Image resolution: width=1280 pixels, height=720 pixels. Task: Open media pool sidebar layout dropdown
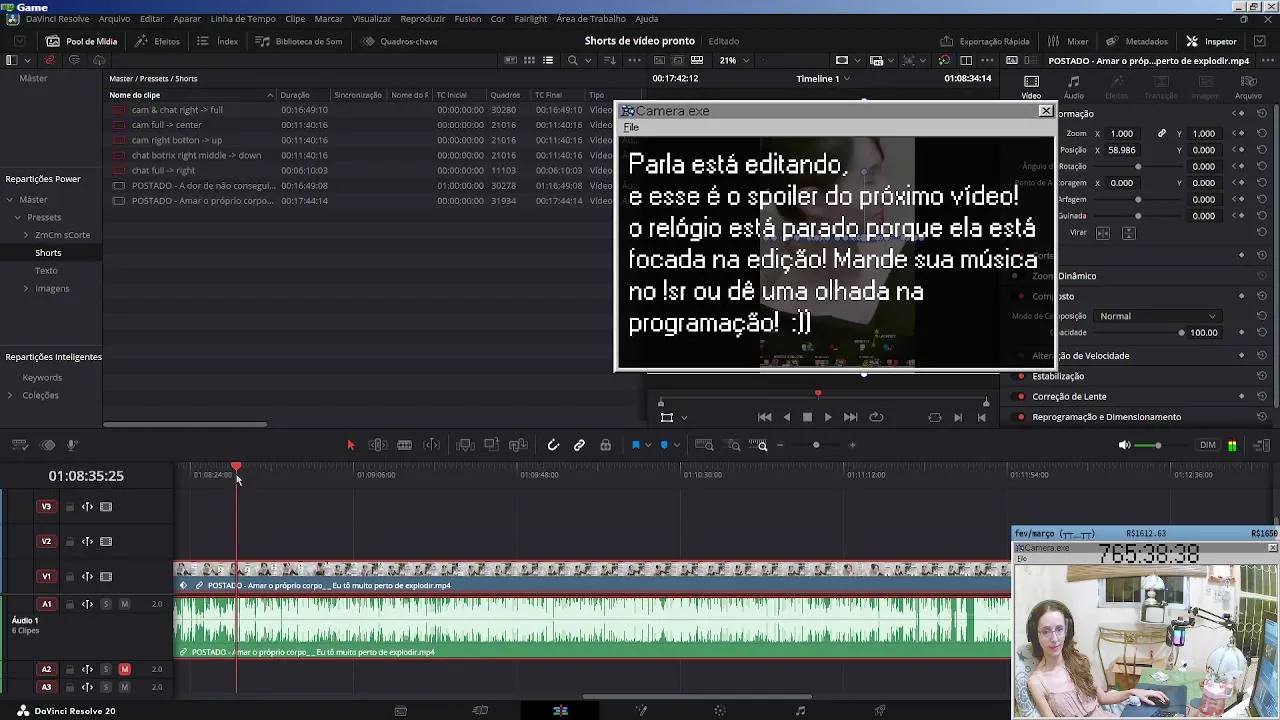point(29,60)
